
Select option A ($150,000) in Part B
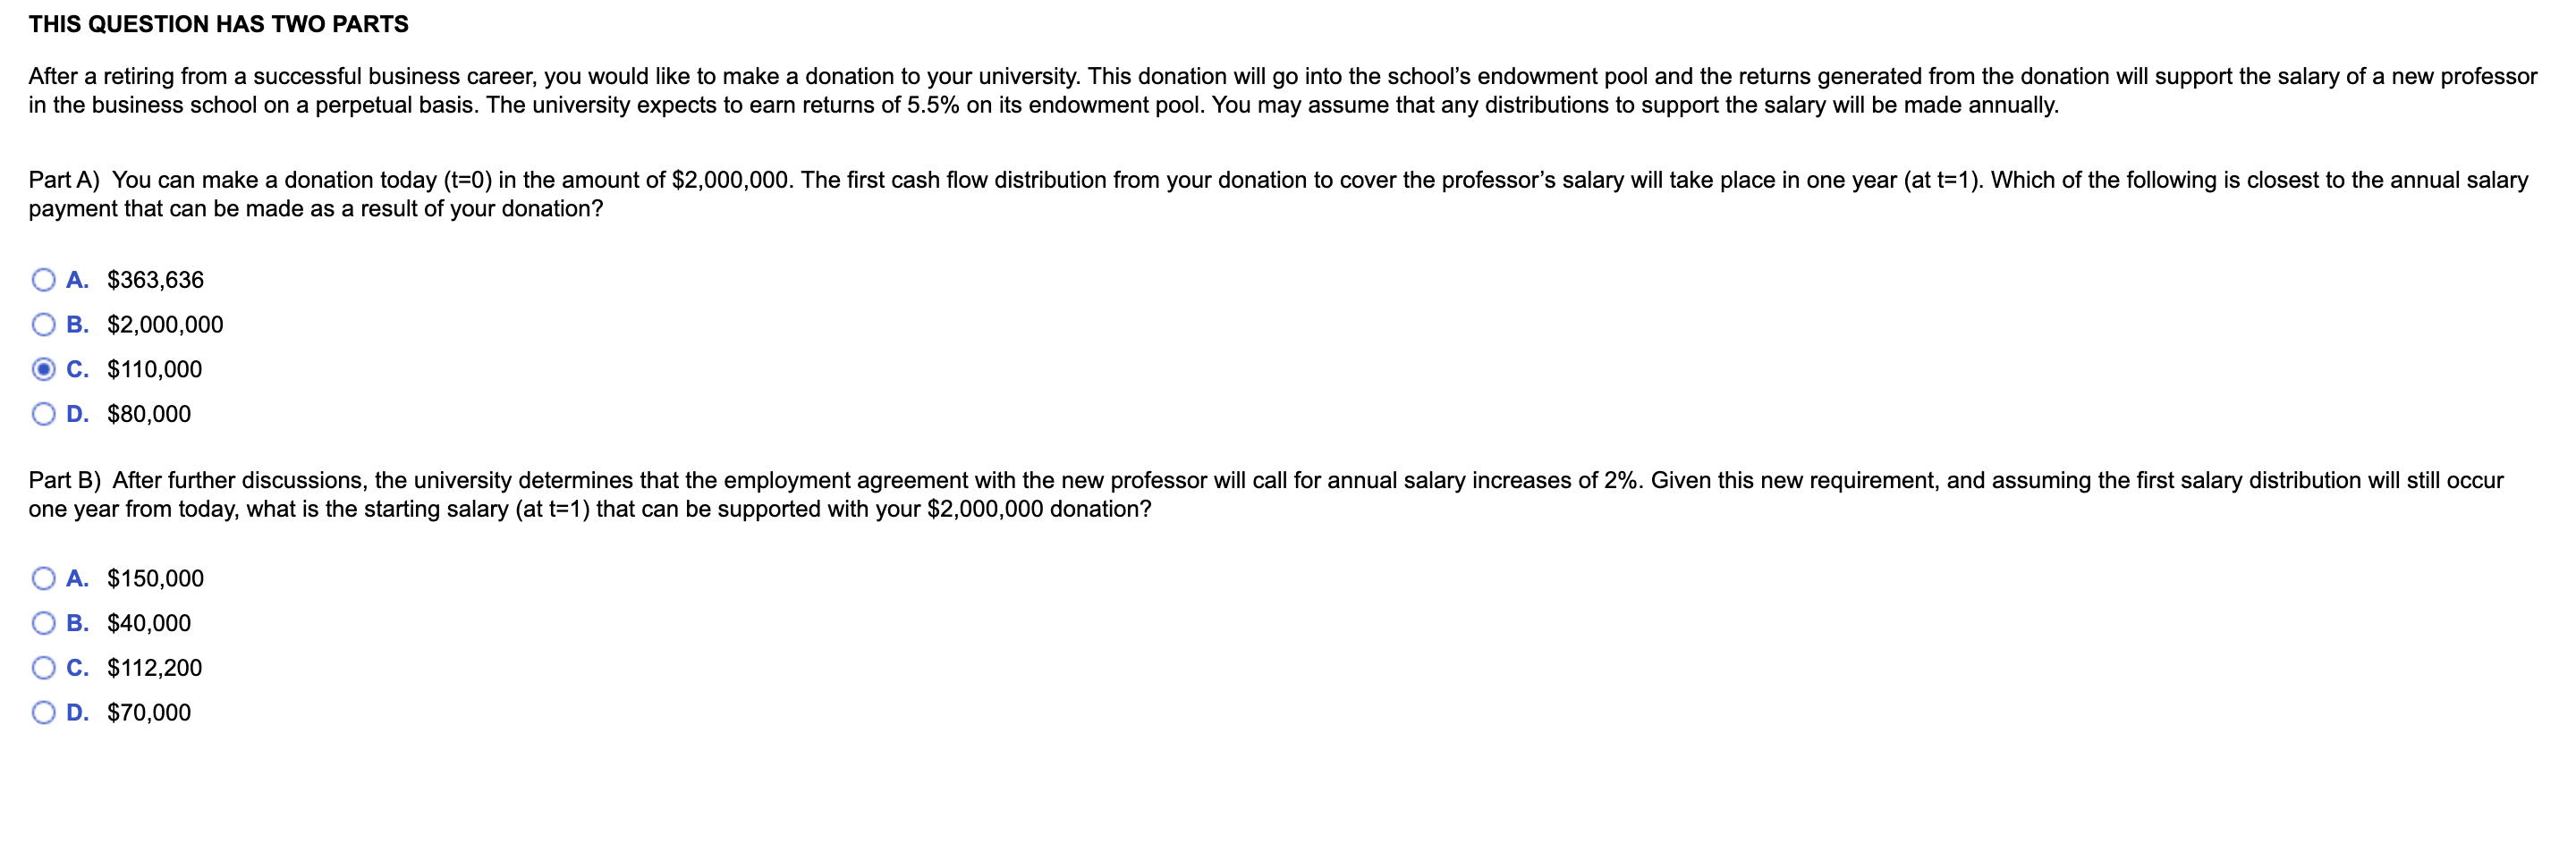(43, 578)
